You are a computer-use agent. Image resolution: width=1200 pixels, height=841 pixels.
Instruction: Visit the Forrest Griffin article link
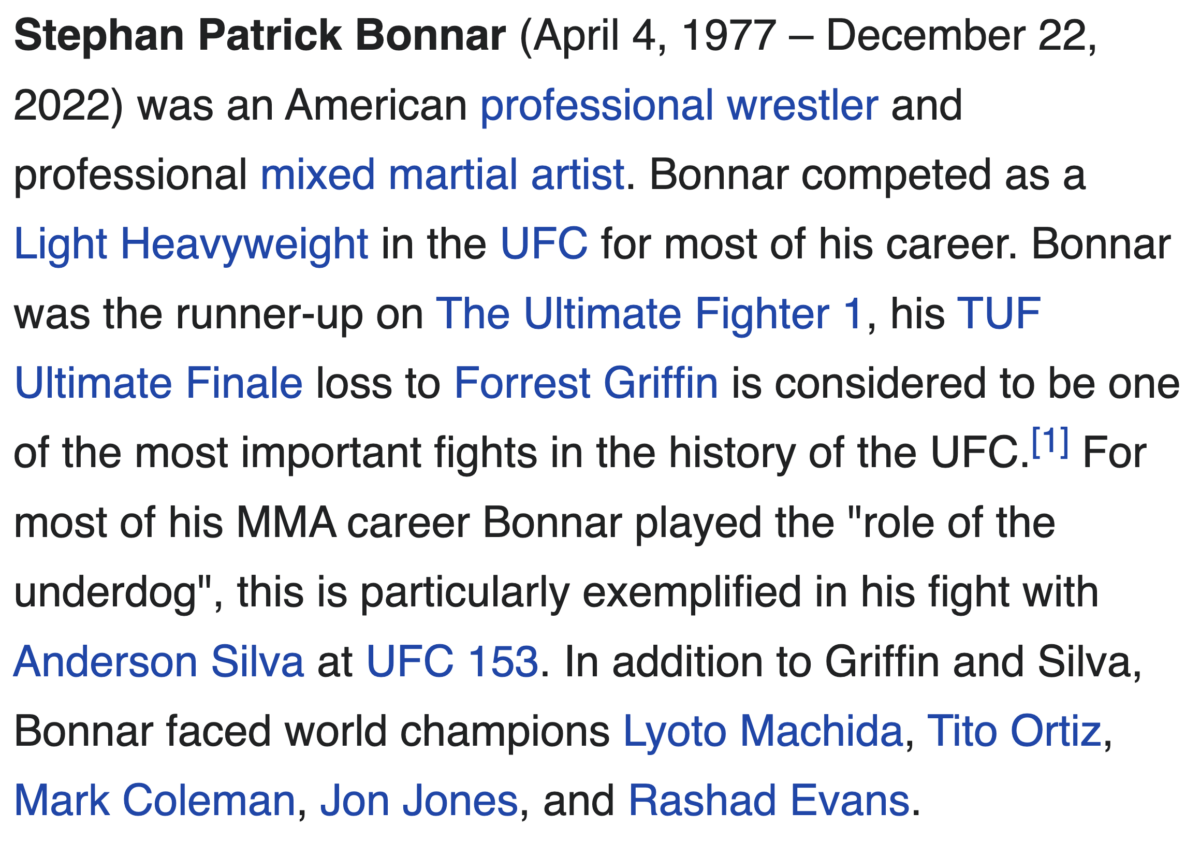(x=586, y=384)
